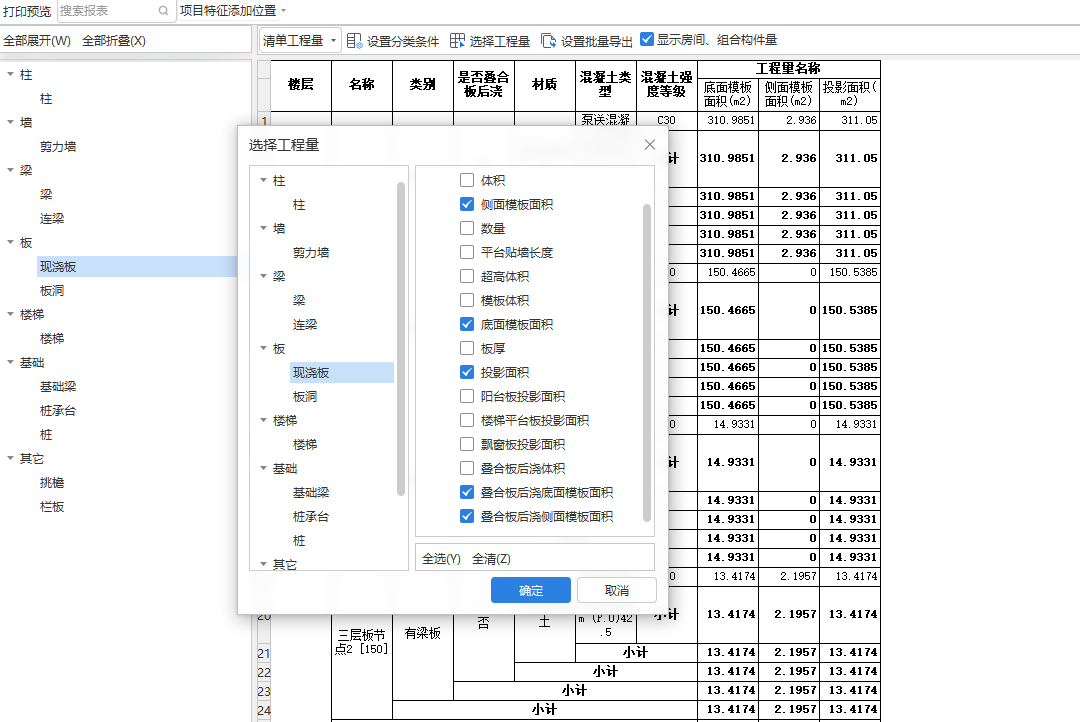
Task: Collapse the 梁 node in dialog tree
Action: pyautogui.click(x=263, y=276)
